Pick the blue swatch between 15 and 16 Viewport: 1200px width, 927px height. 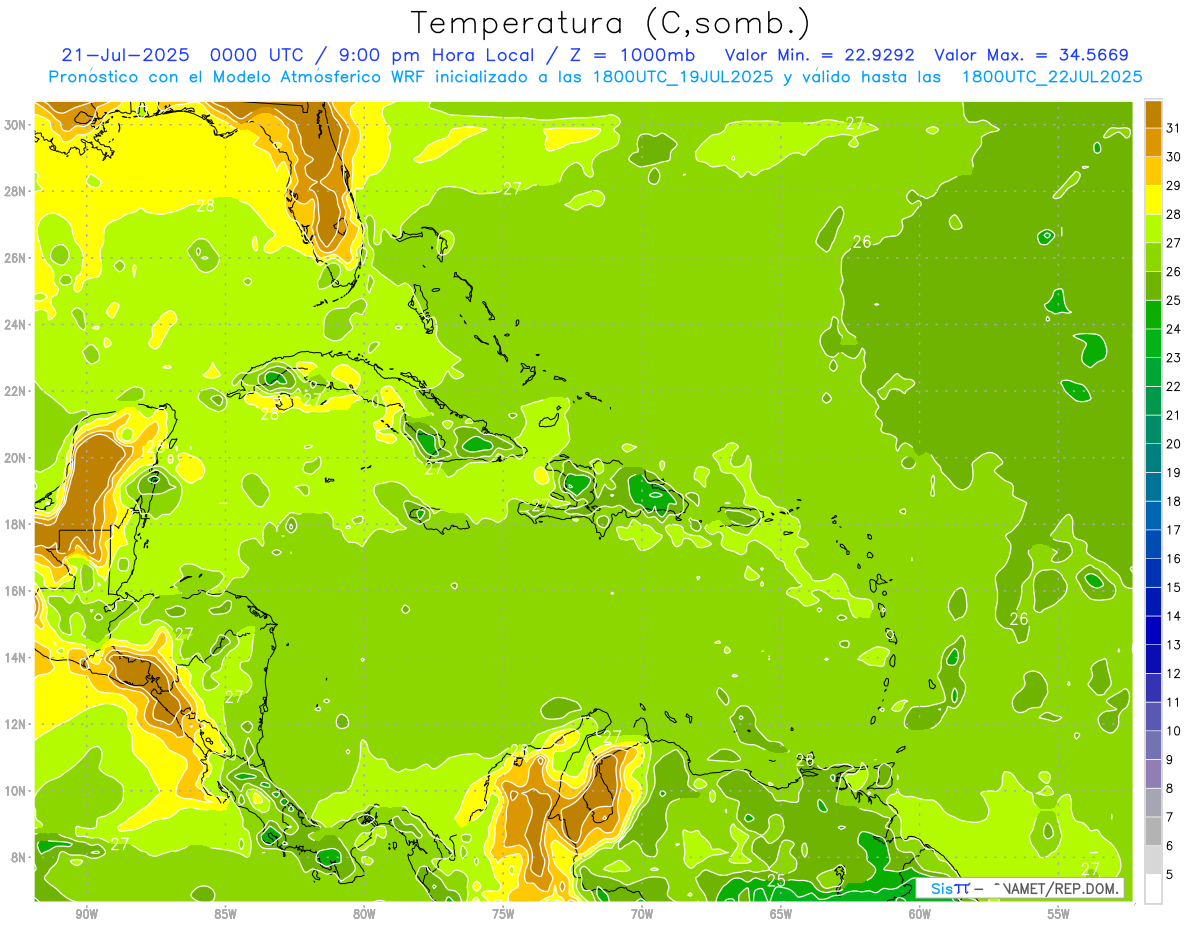pyautogui.click(x=1153, y=572)
